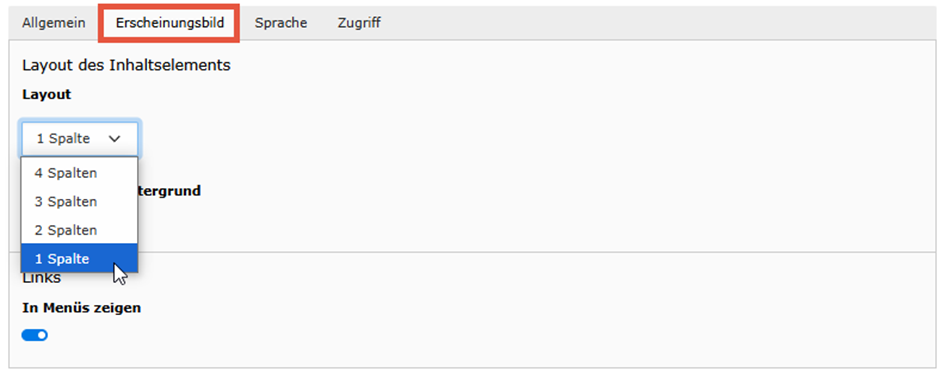Select 2 Spalten in the dropdown list
The height and width of the screenshot is (378, 945).
click(80, 230)
